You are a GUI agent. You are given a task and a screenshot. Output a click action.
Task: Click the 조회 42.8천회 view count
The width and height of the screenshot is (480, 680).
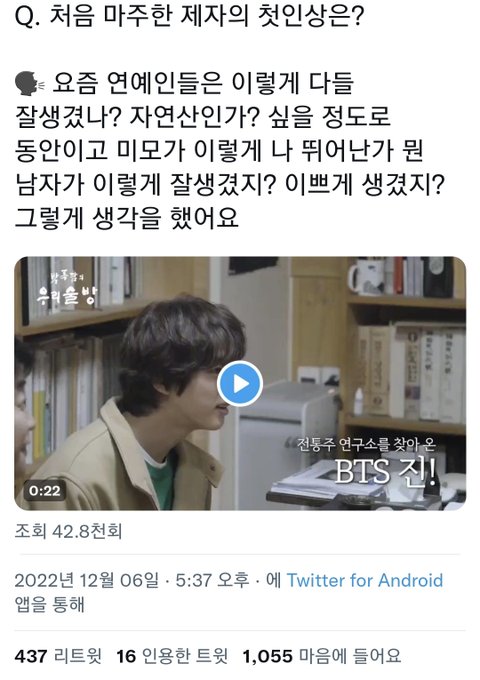(69, 531)
